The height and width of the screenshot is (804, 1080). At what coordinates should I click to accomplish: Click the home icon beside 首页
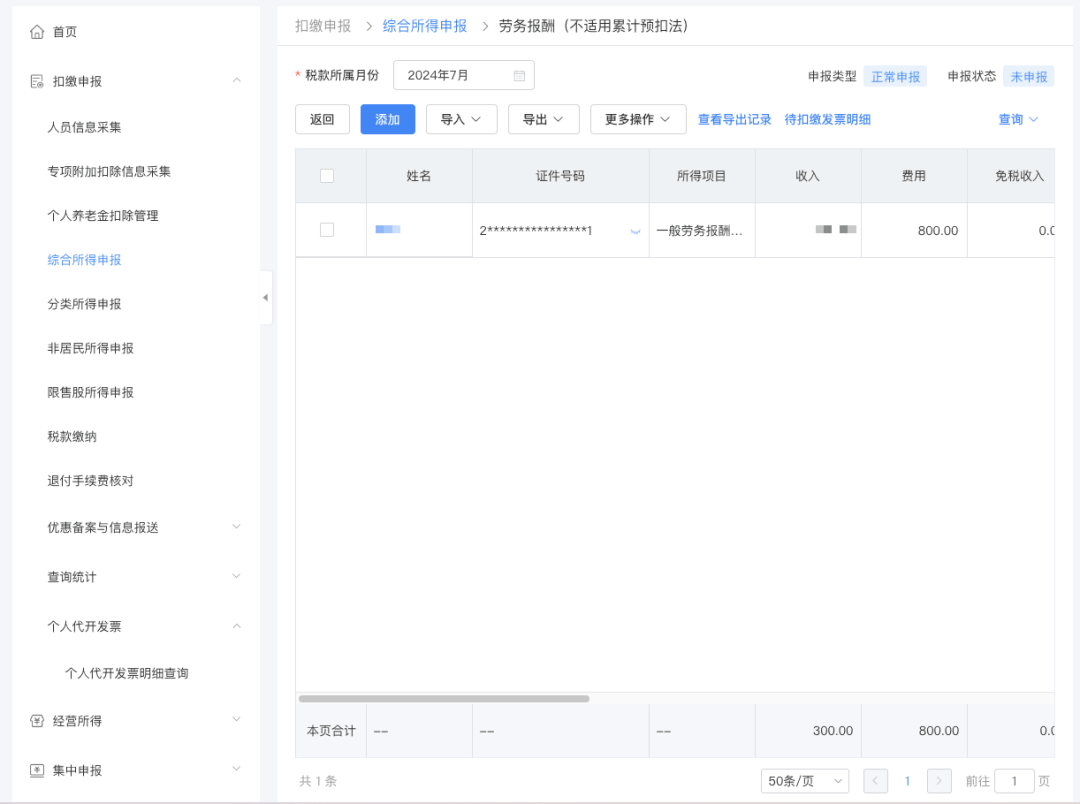(37, 32)
